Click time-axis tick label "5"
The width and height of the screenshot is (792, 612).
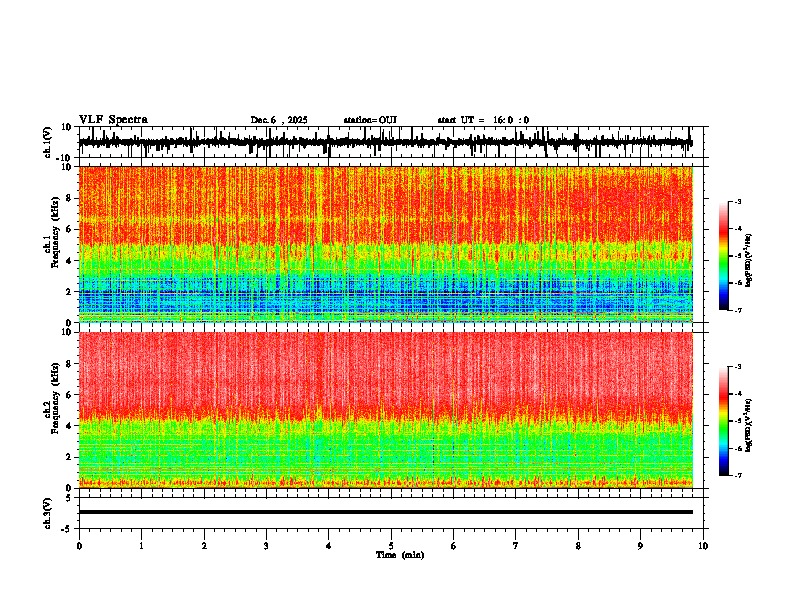pos(391,546)
